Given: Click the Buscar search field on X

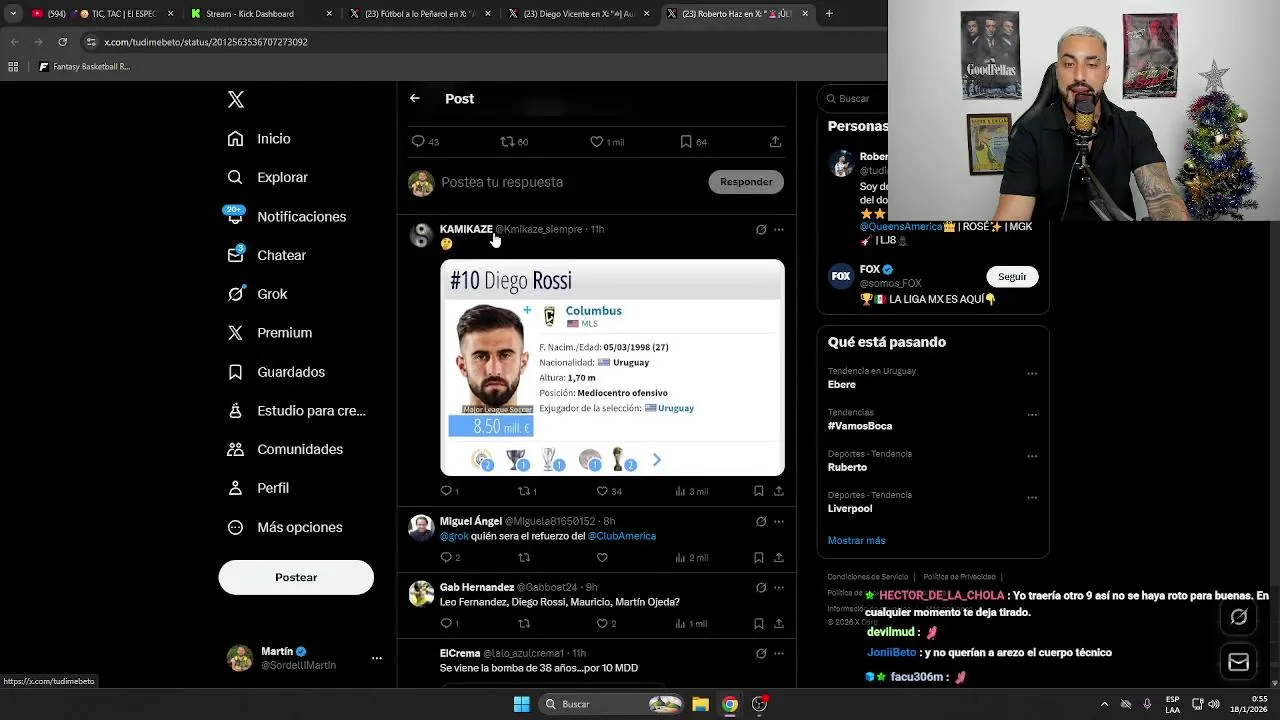Looking at the screenshot, I should [852, 99].
